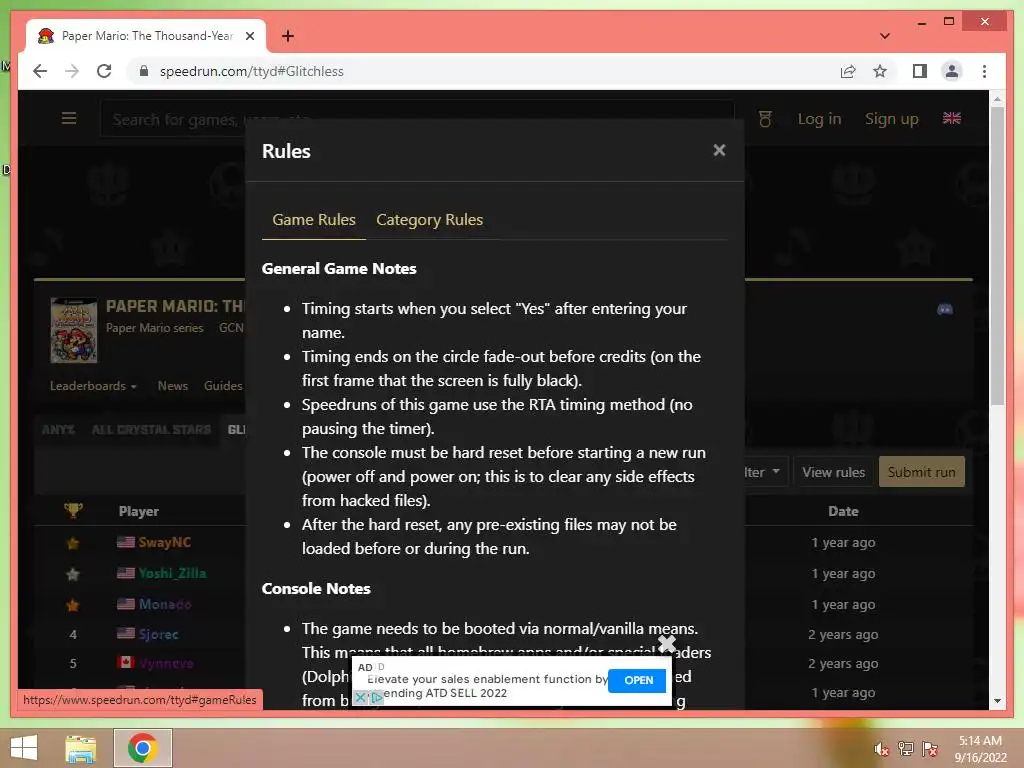Close the ad banner with the white X
The image size is (1024, 768).
coord(666,643)
